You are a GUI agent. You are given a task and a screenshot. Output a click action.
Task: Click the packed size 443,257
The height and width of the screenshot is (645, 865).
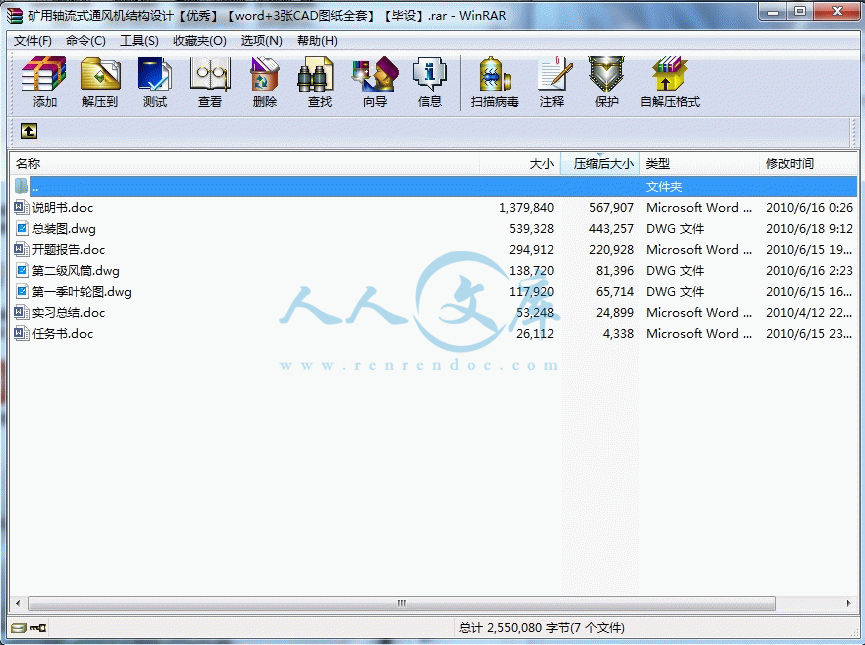coord(611,228)
